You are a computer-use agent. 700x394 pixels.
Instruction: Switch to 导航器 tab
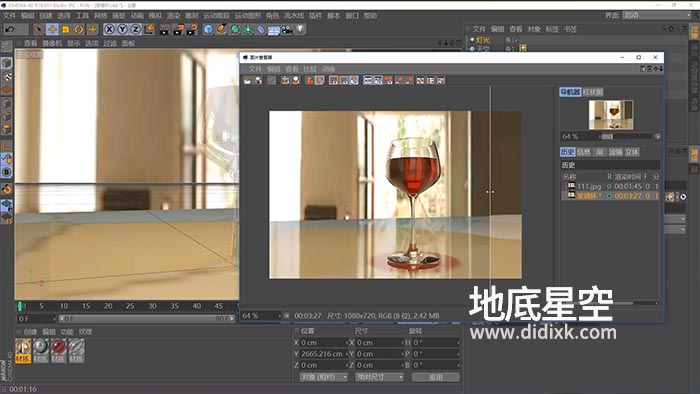pyautogui.click(x=570, y=92)
